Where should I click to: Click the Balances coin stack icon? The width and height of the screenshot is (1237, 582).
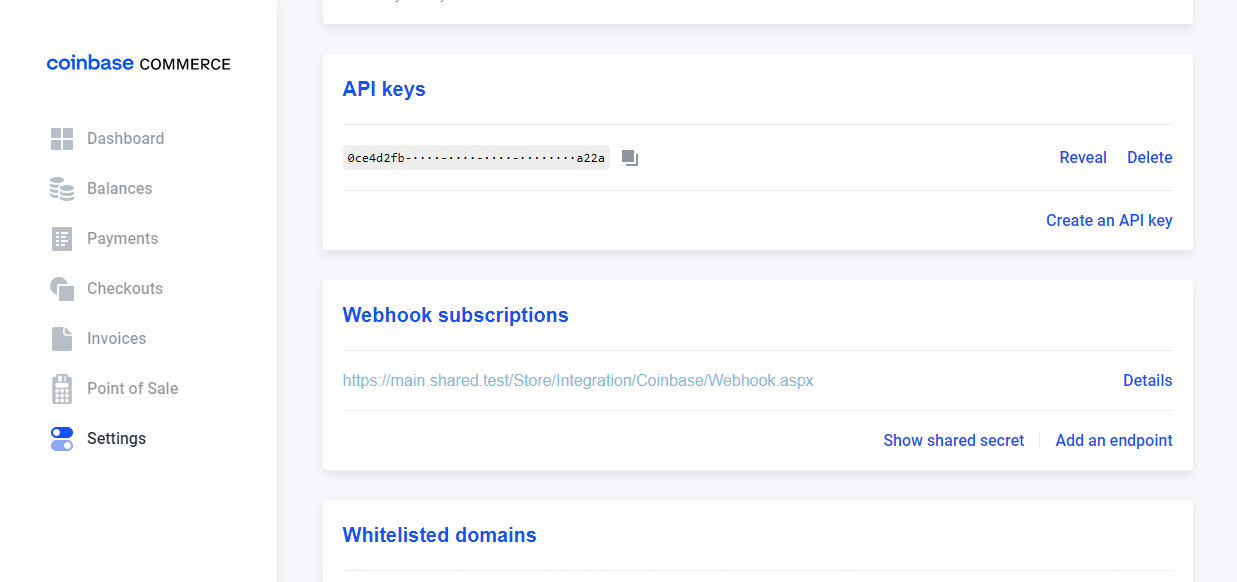[x=62, y=189]
